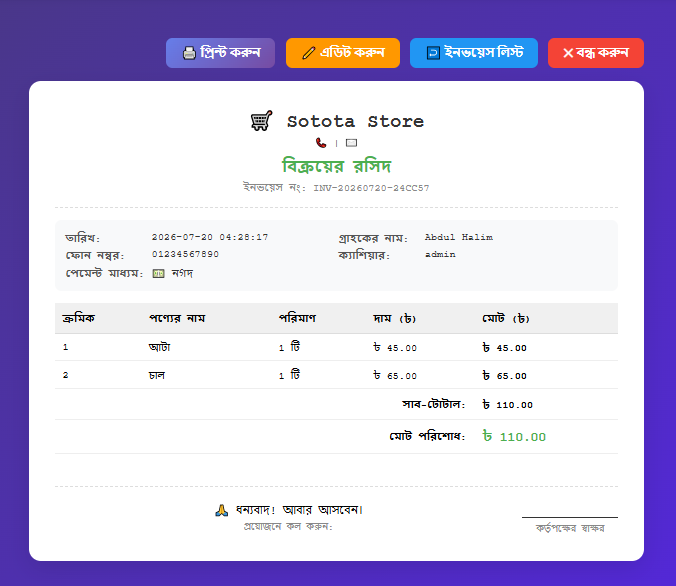Click the quantity 1 টি in the আটা row
The width and height of the screenshot is (676, 586).
click(290, 347)
